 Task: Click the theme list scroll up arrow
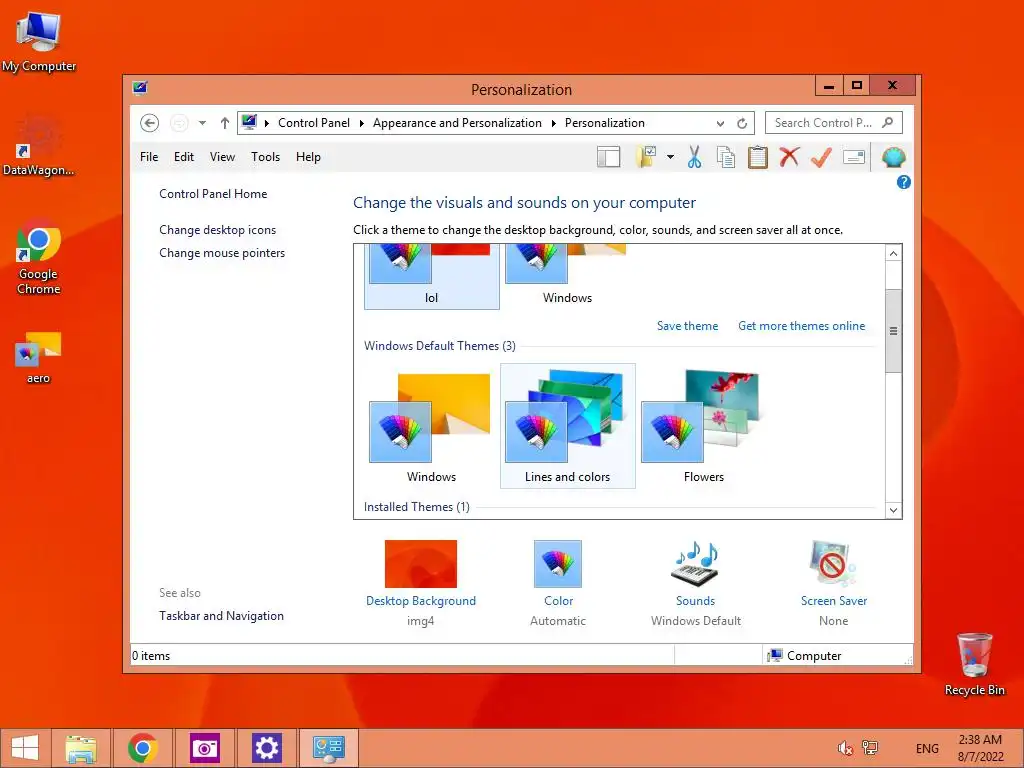pyautogui.click(x=893, y=253)
